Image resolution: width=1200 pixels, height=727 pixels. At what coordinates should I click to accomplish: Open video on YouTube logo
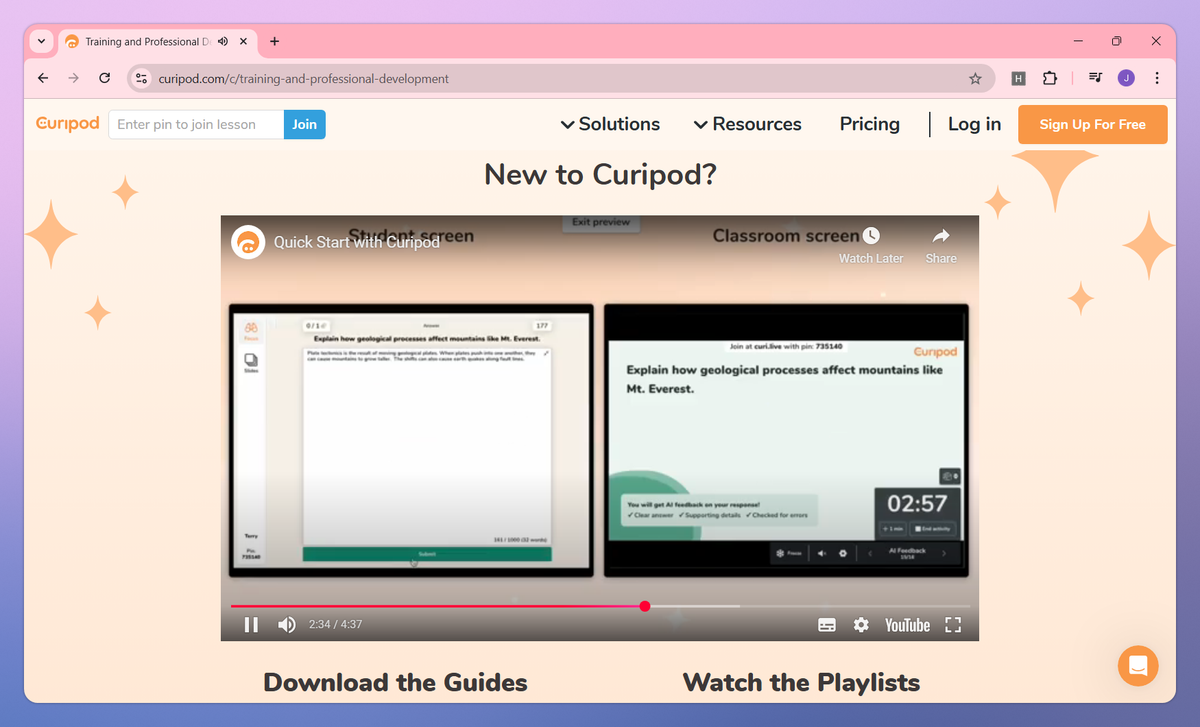[907, 625]
